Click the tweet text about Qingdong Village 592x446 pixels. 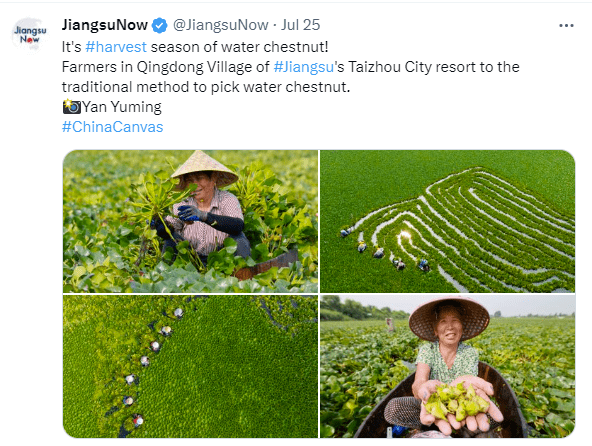point(291,77)
